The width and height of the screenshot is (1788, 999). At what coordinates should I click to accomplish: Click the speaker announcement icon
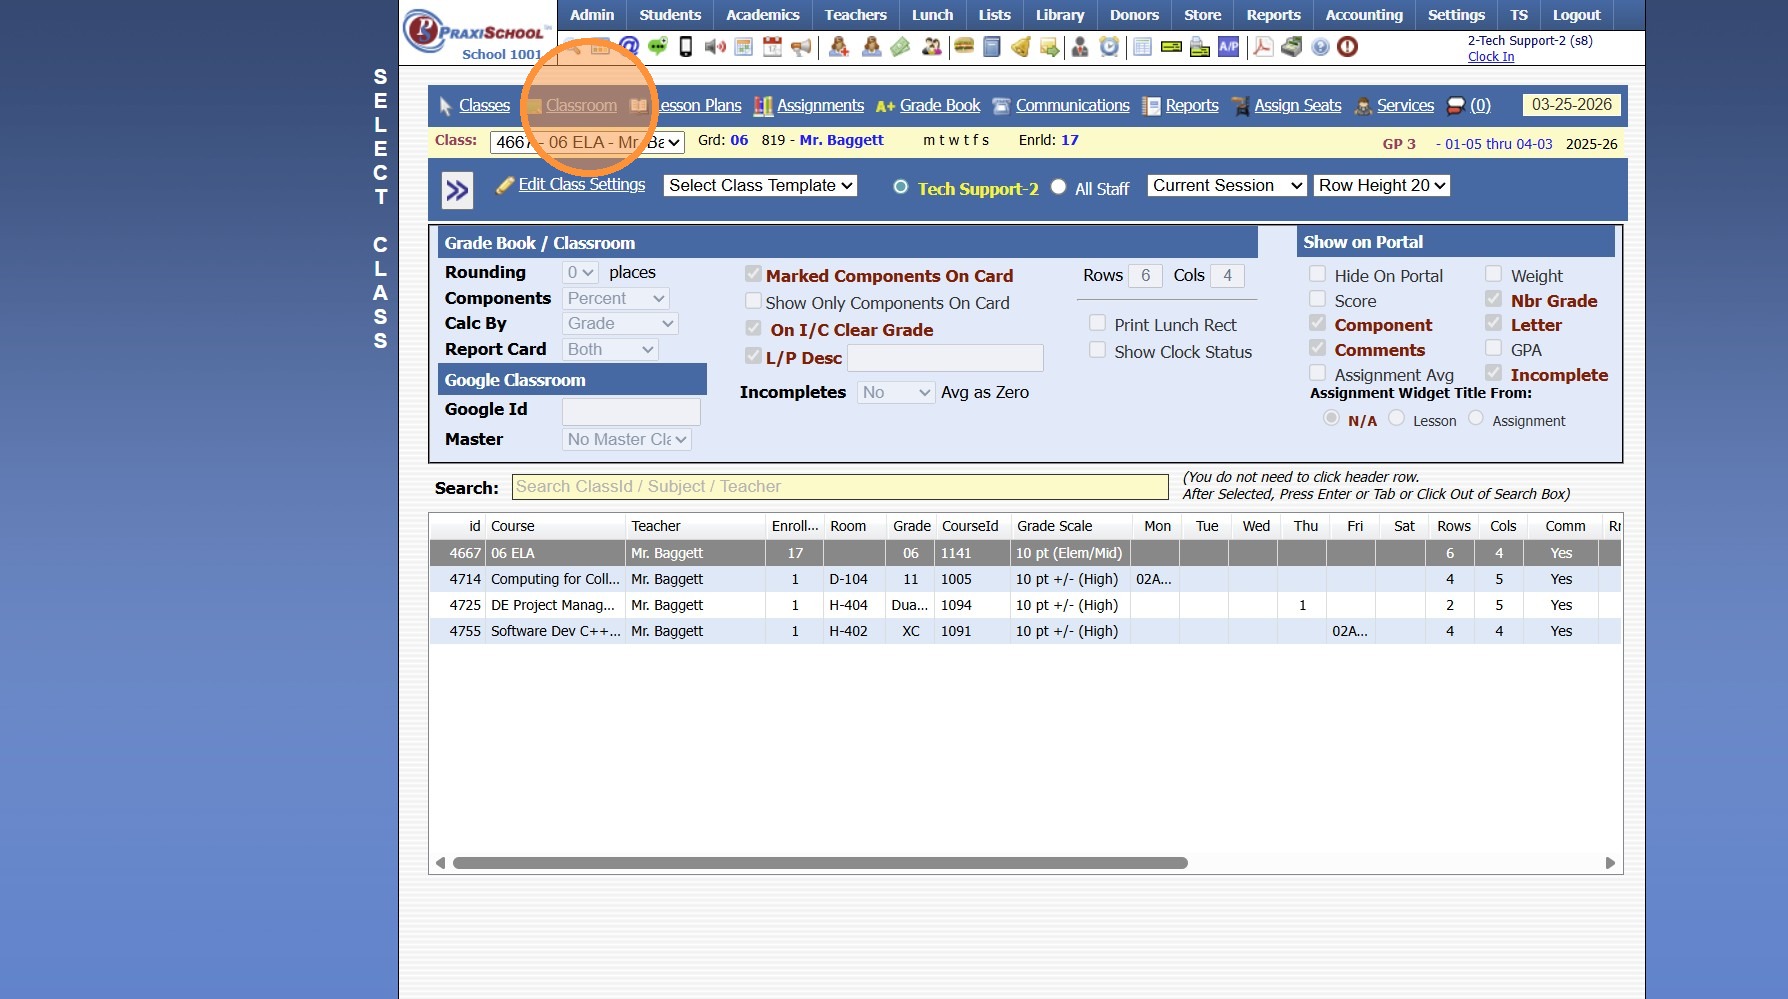[714, 46]
